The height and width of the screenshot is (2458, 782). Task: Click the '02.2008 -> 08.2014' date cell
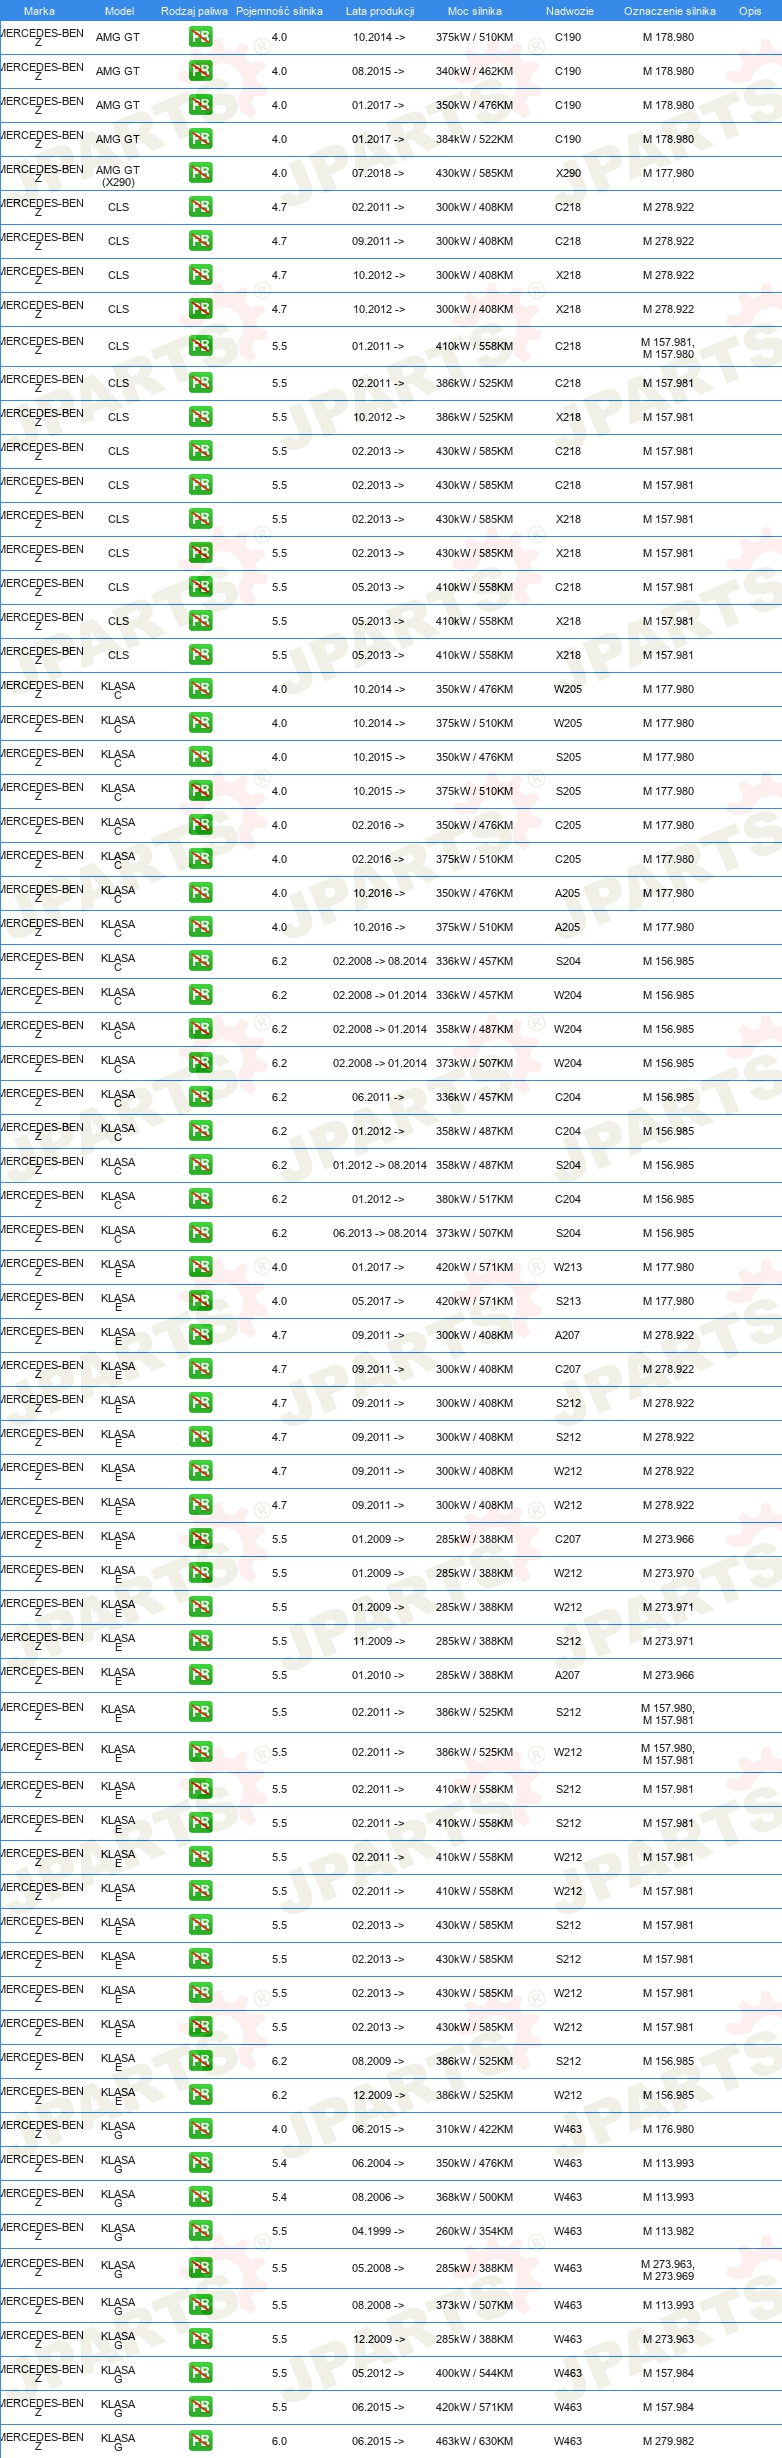point(380,961)
